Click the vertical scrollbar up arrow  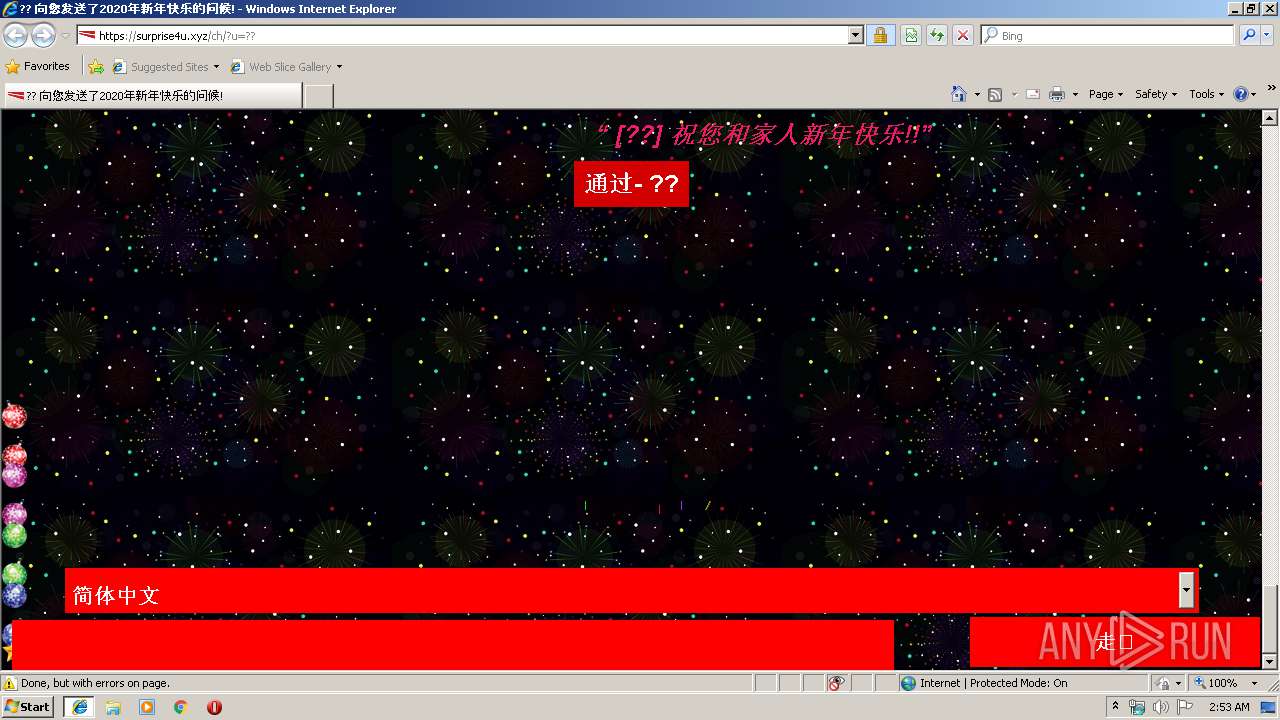click(1270, 118)
